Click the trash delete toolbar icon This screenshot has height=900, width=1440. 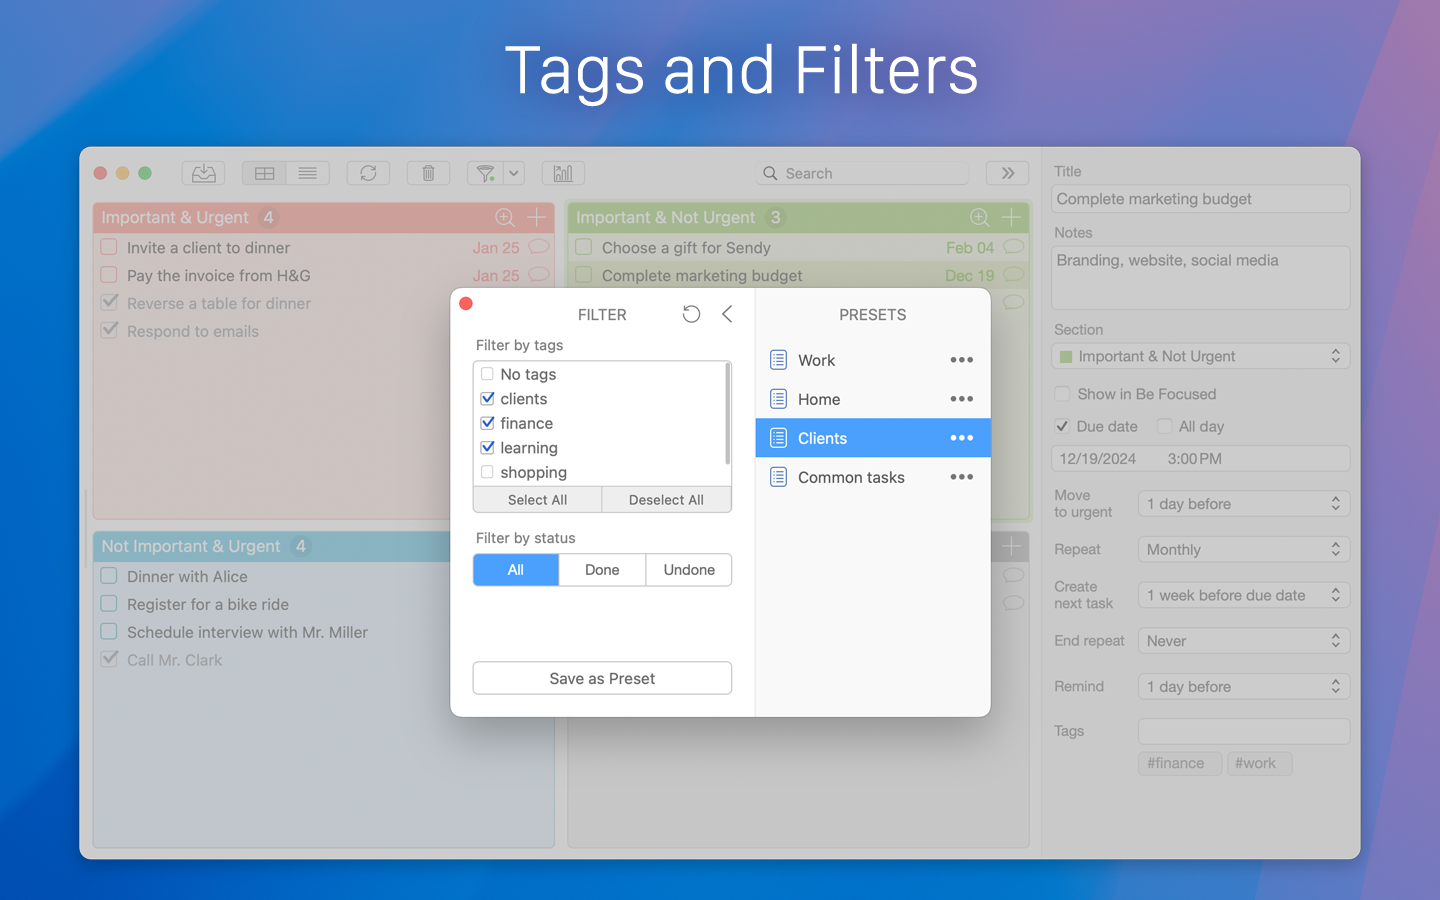click(428, 173)
